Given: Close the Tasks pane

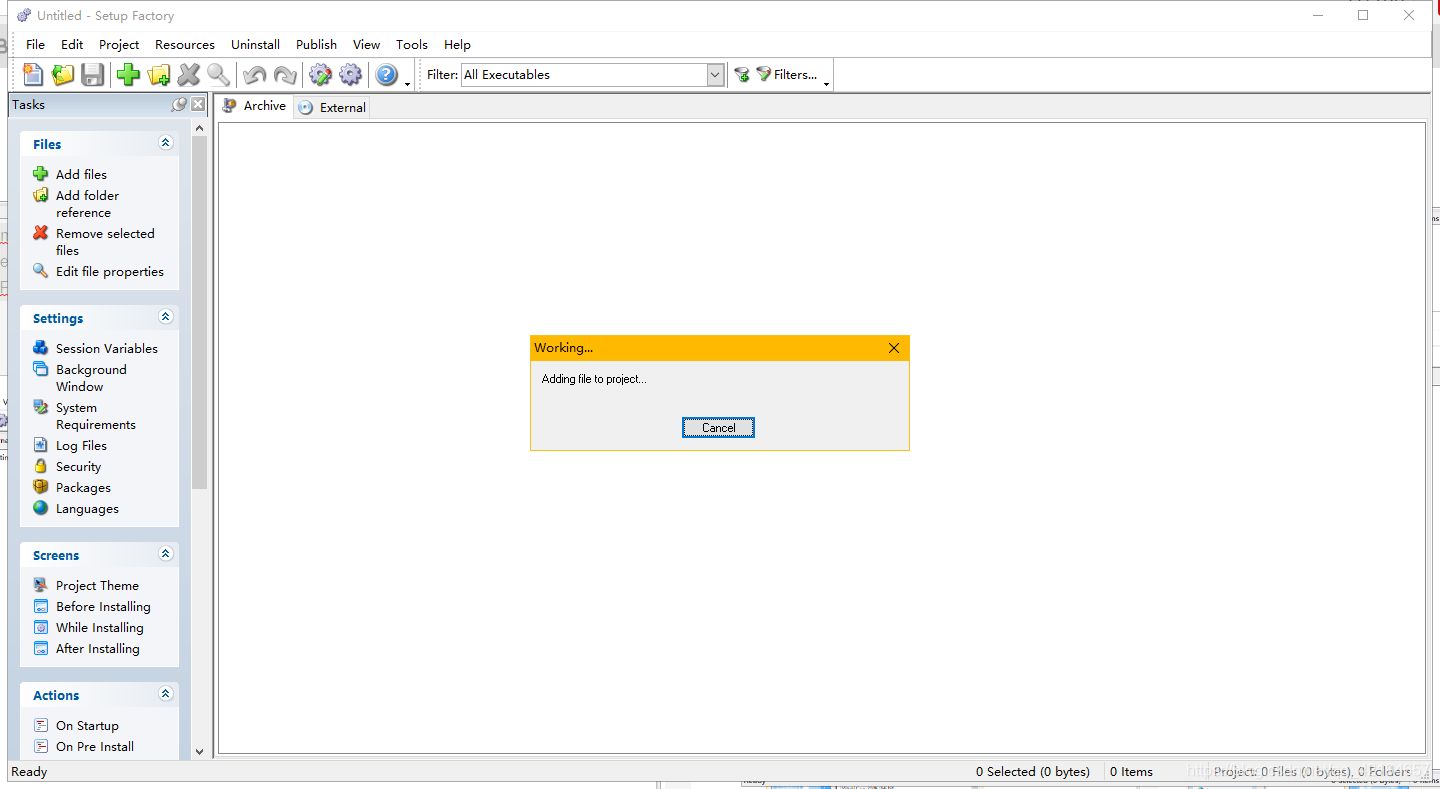Looking at the screenshot, I should coord(198,104).
